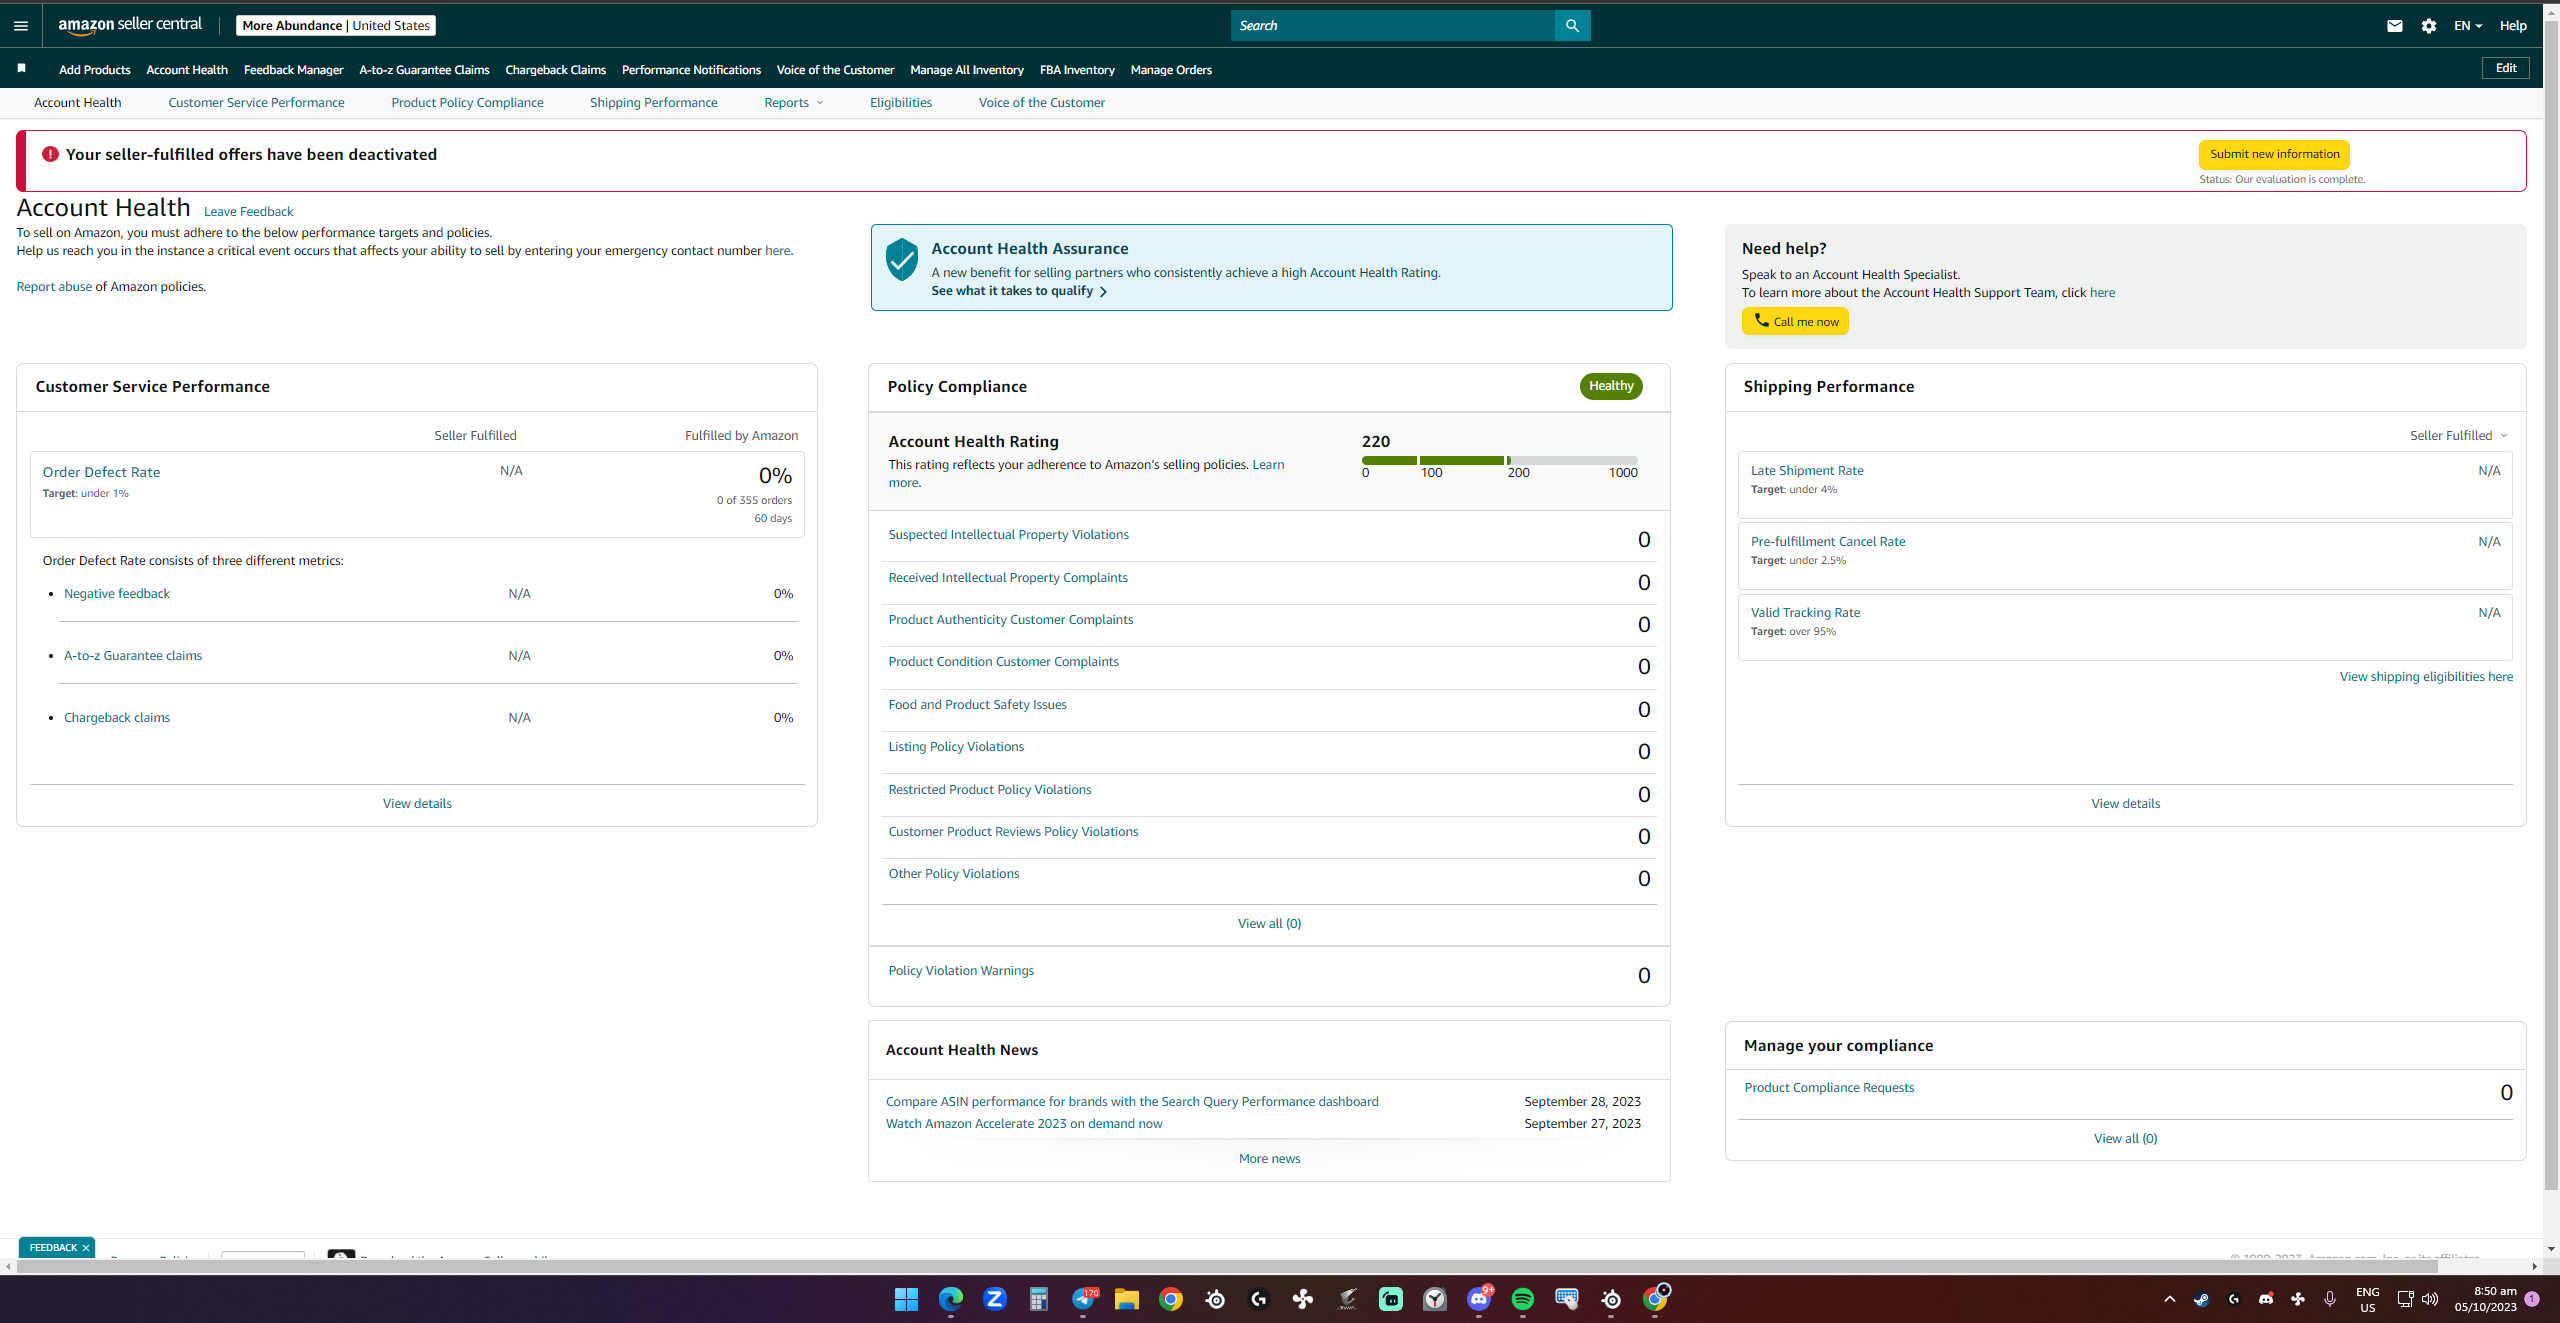Open Calculator from the taskbar
Image resolution: width=2560 pixels, height=1323 pixels.
click(1038, 1299)
